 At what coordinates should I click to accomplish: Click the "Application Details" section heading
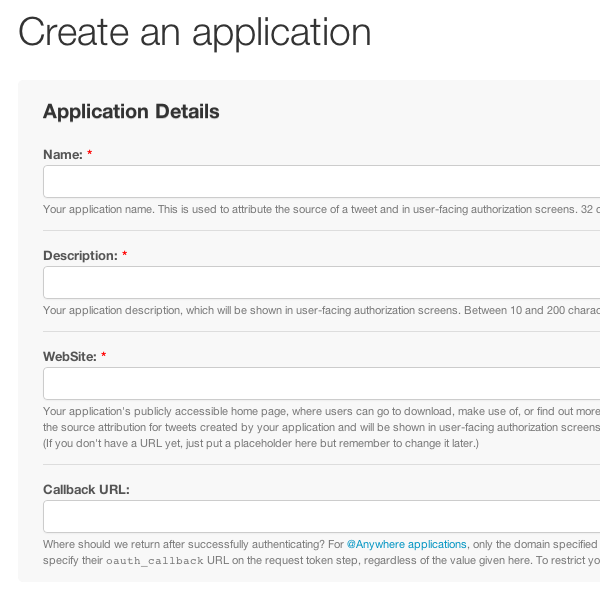coord(131,112)
